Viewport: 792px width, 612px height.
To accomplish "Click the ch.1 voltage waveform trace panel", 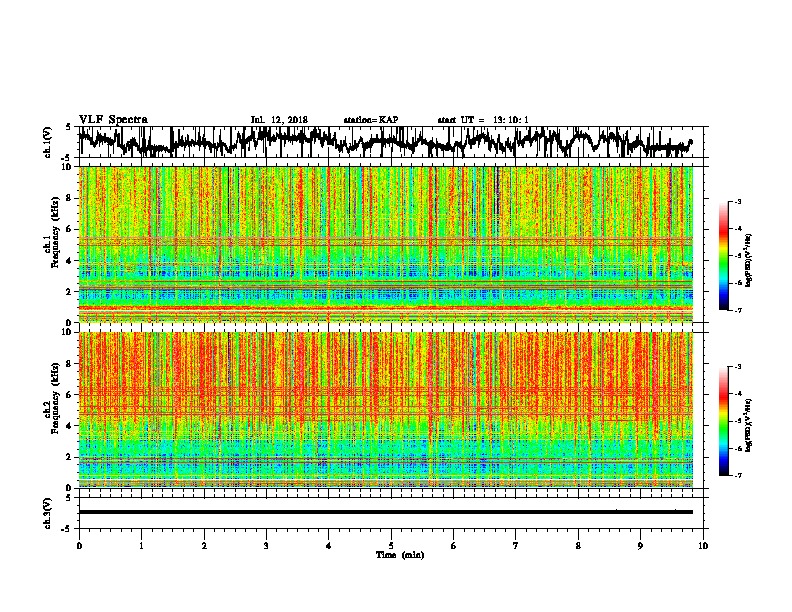I will [391, 142].
